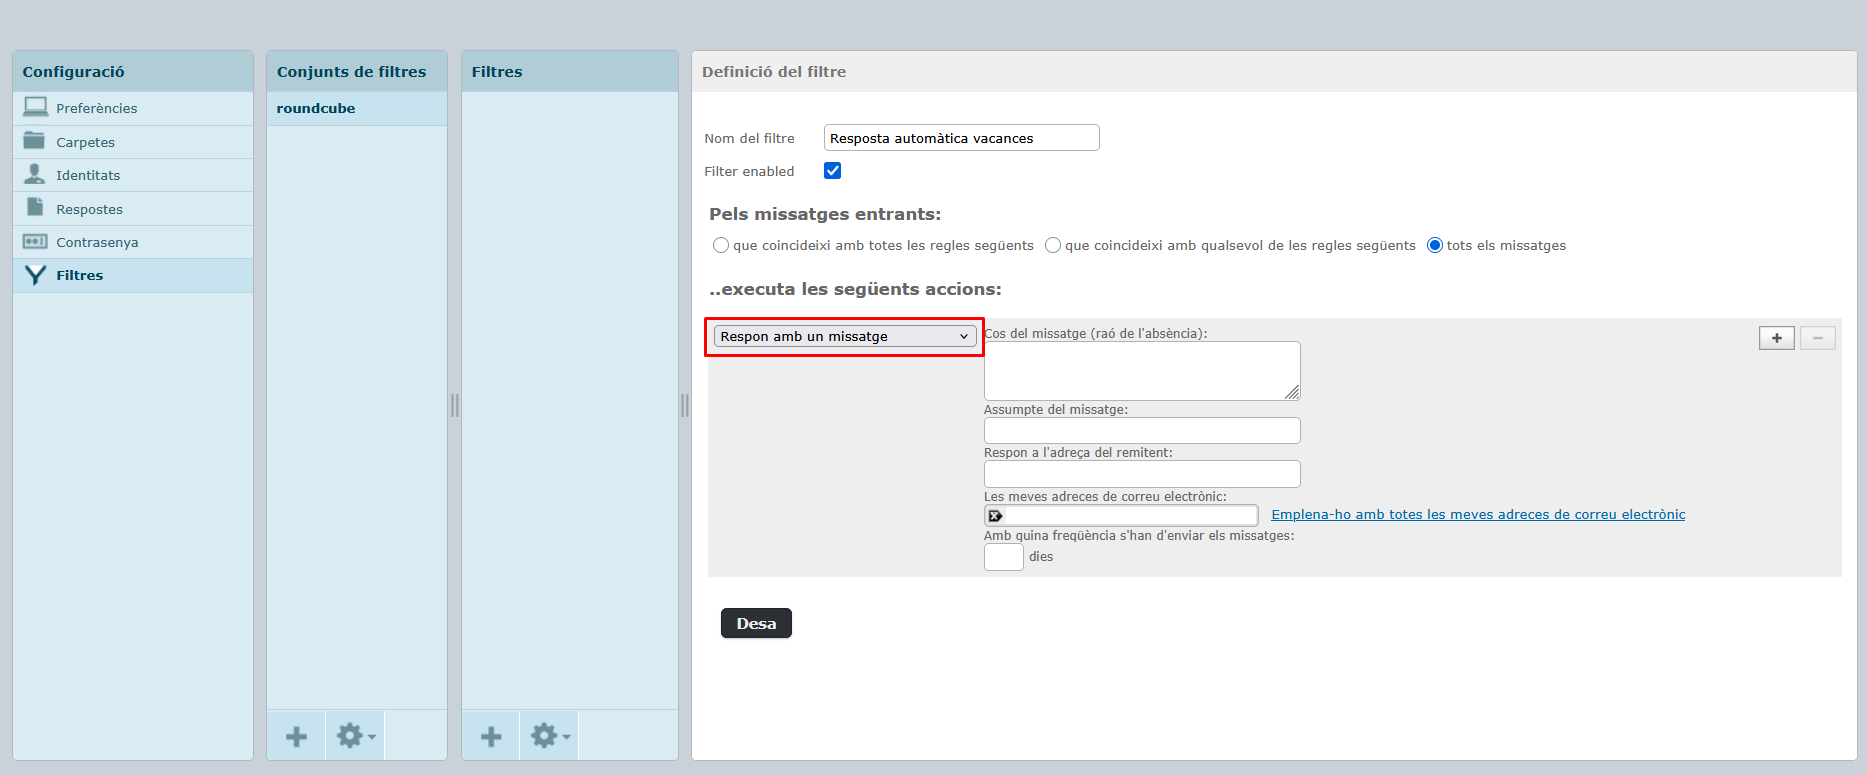
Task: Open the Respostes document icon entry
Action: click(35, 207)
